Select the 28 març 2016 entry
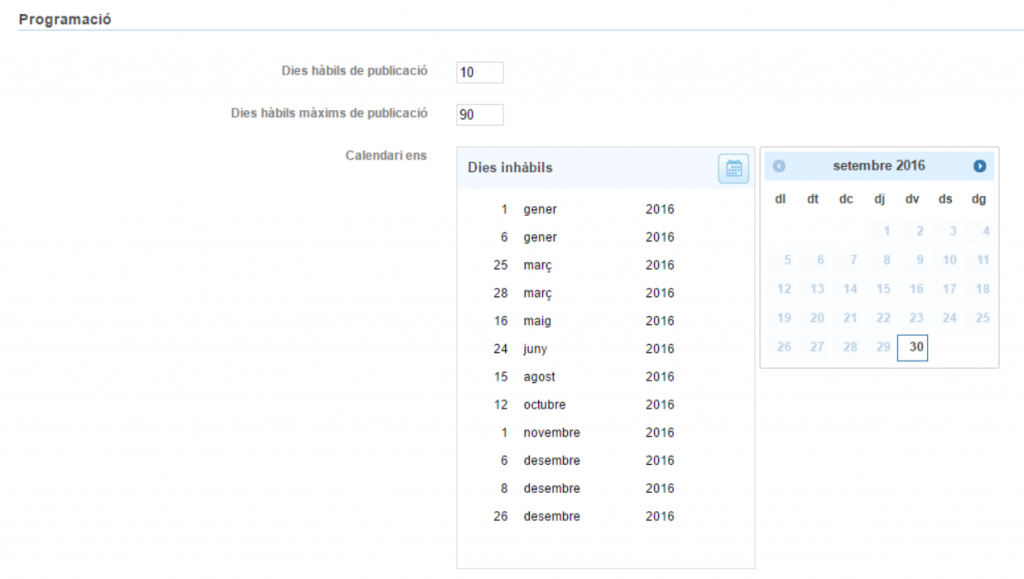 coord(585,294)
